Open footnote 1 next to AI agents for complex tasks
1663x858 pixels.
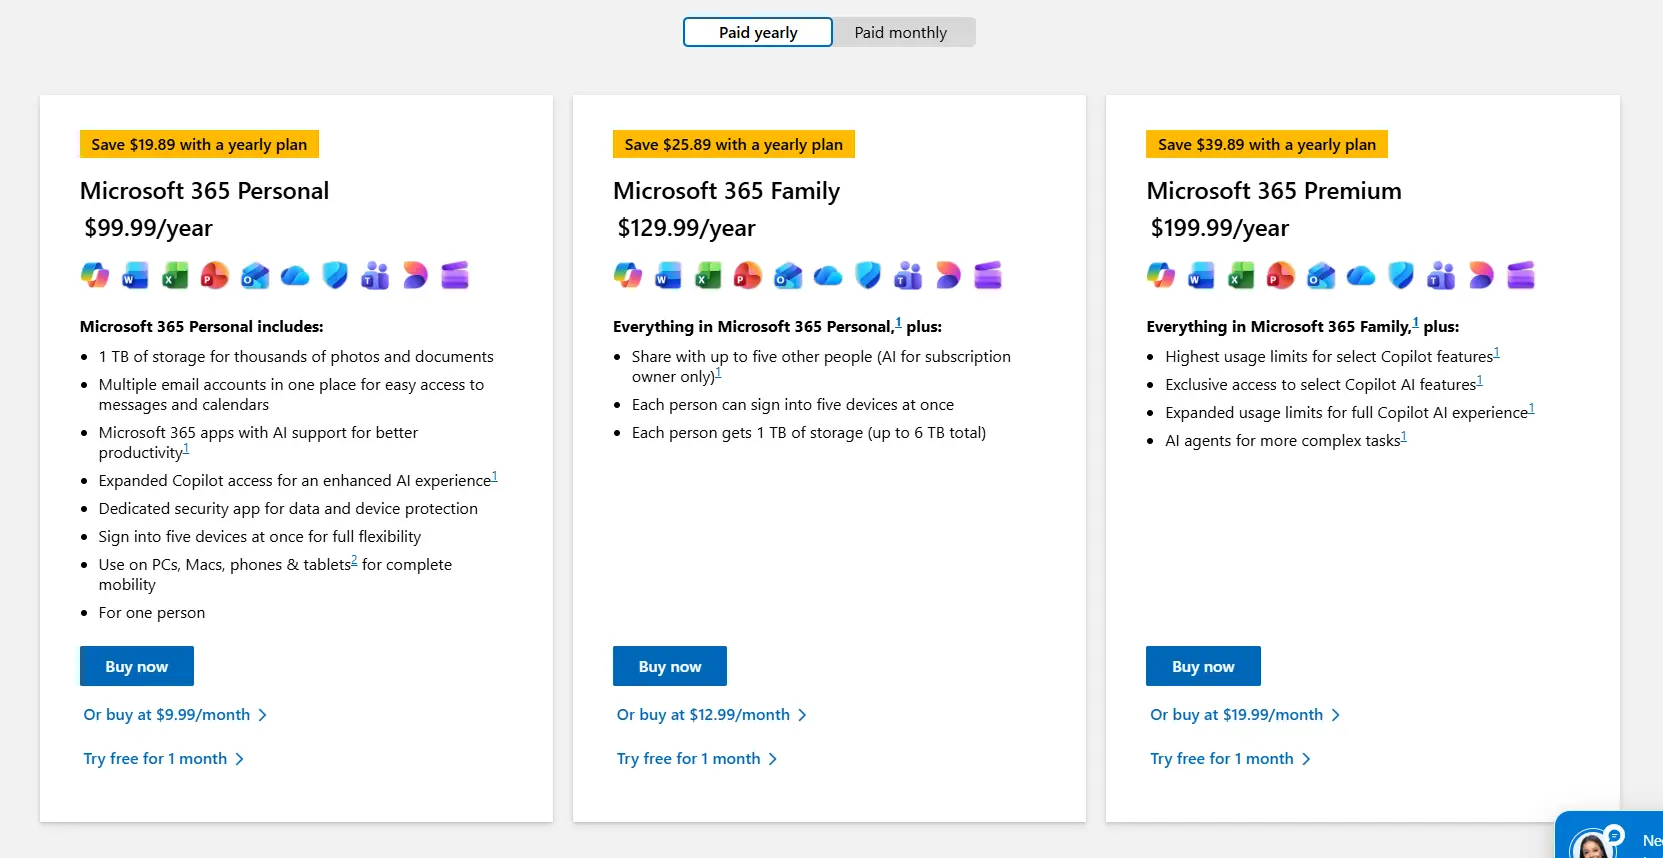click(1404, 437)
